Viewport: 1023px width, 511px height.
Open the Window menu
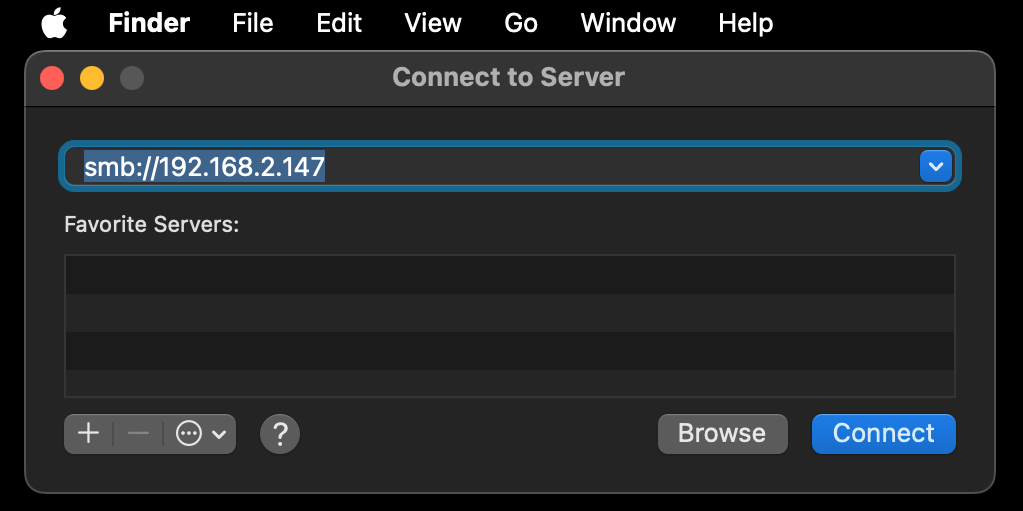coord(628,23)
